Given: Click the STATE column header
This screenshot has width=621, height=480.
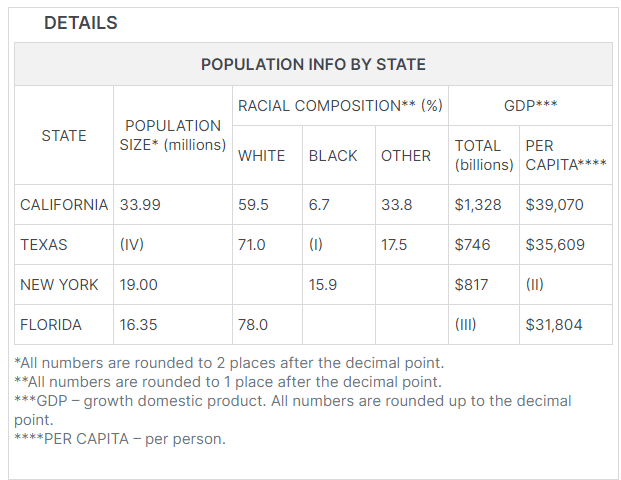Looking at the screenshot, I should pyautogui.click(x=64, y=136).
